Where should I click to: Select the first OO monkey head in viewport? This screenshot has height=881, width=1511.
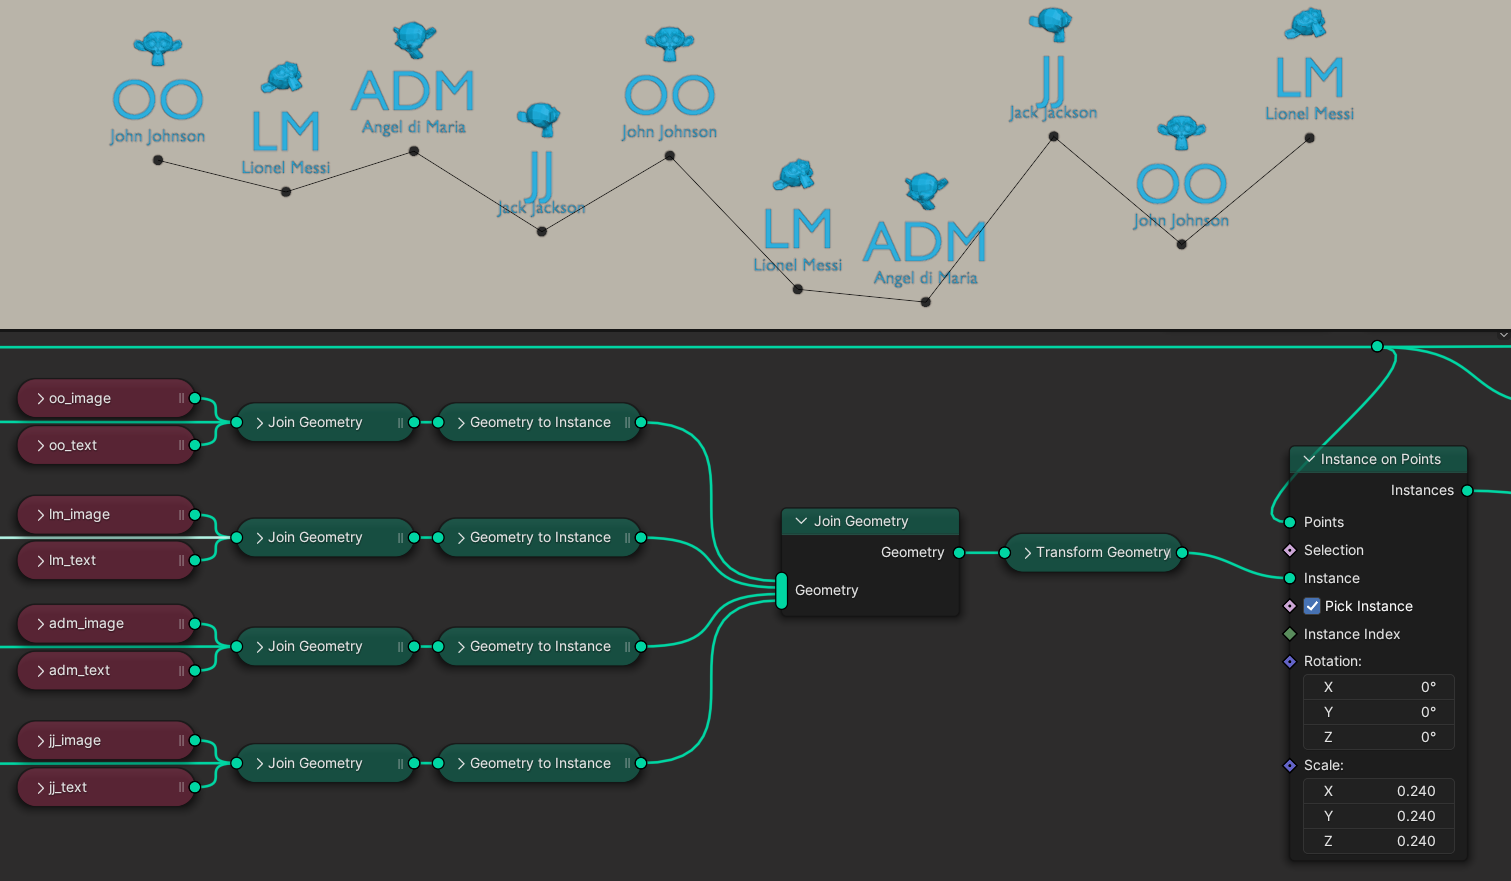158,47
